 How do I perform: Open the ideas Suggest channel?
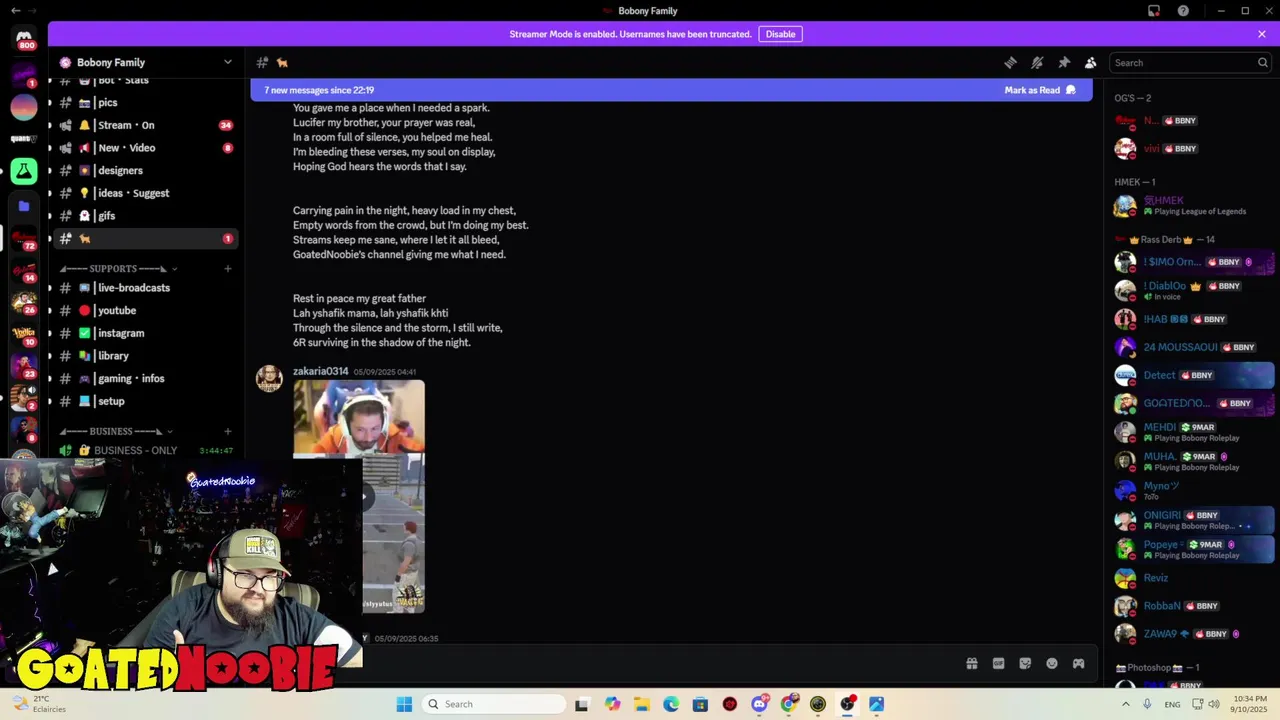pos(145,193)
